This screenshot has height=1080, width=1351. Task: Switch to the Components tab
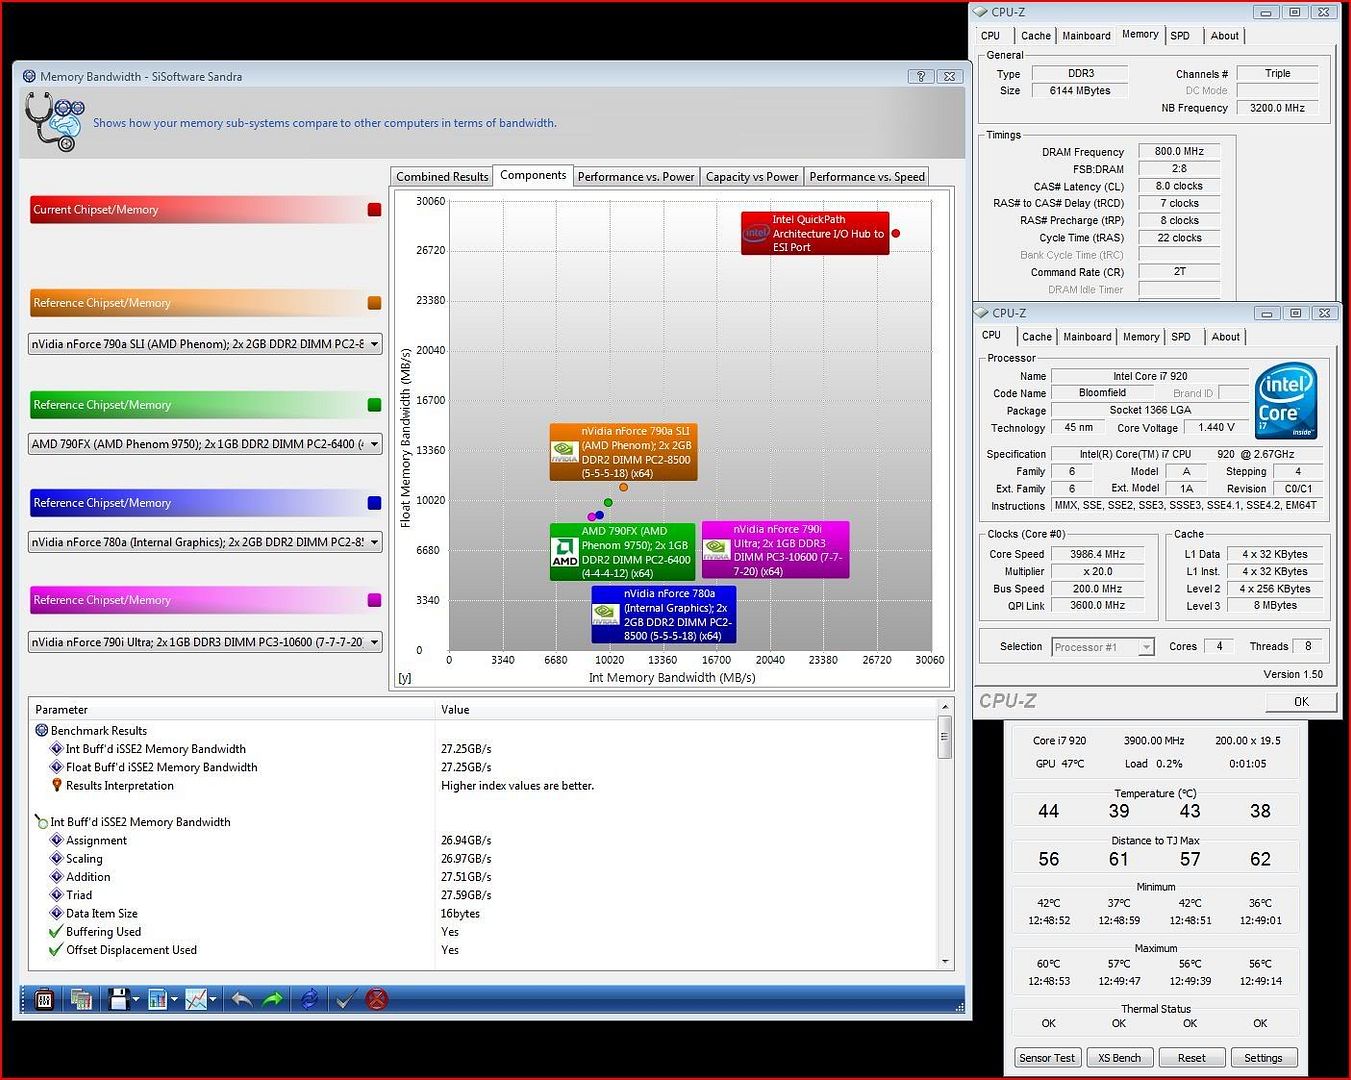pyautogui.click(x=533, y=175)
